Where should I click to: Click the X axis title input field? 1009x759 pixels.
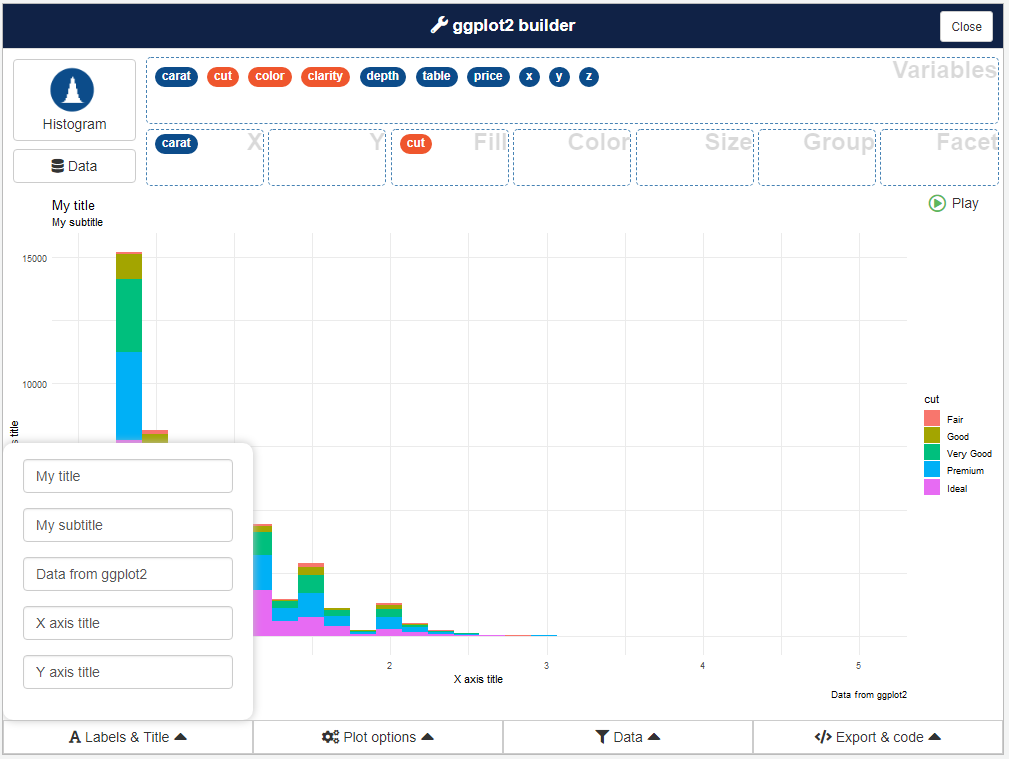pos(128,623)
